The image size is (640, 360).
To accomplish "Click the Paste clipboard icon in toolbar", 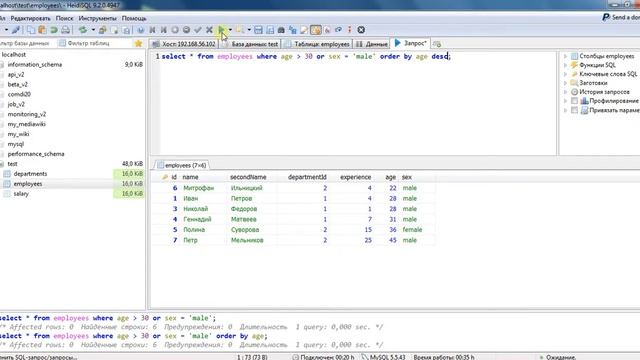I will pyautogui.click(x=42, y=30).
